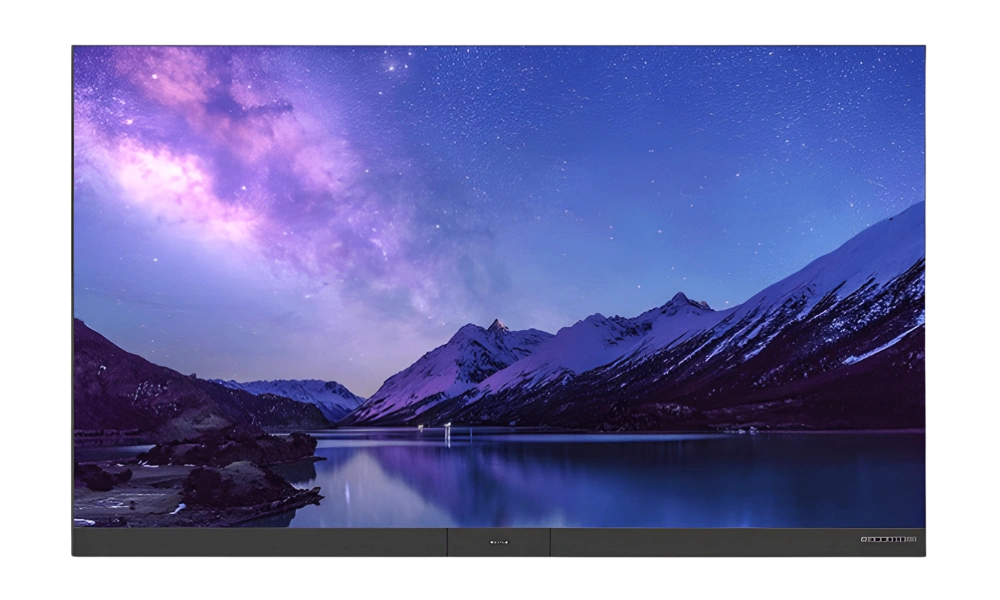Click the distant snowy range behind left hill

pos(293,394)
